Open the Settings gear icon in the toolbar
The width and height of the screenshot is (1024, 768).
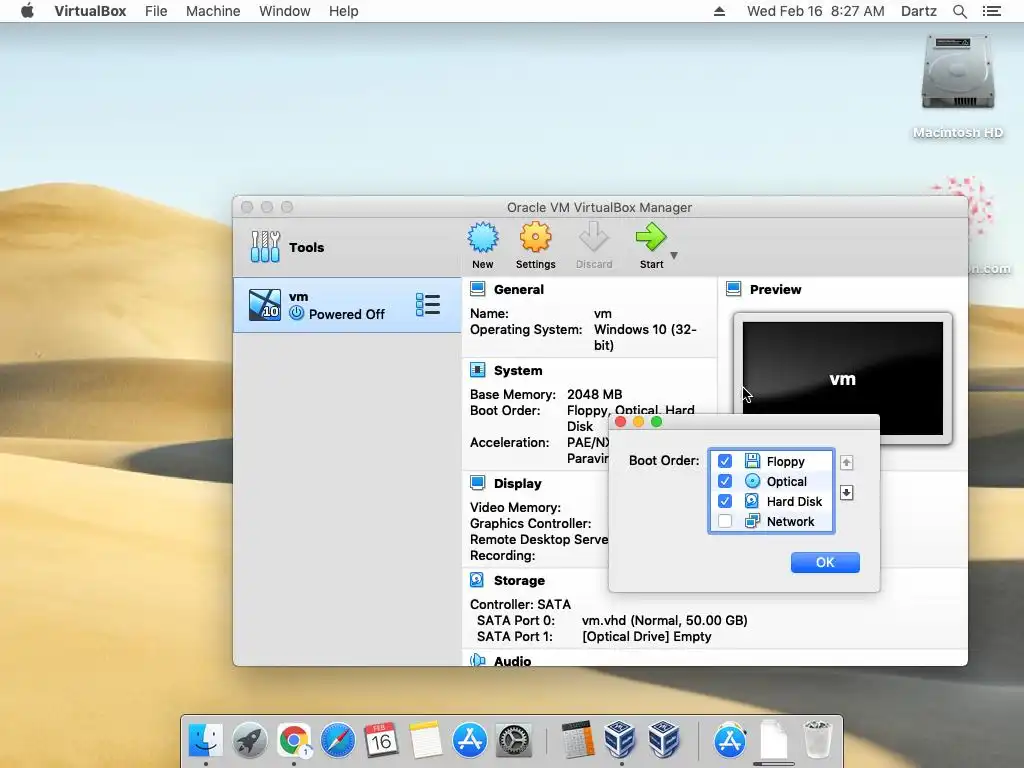536,238
